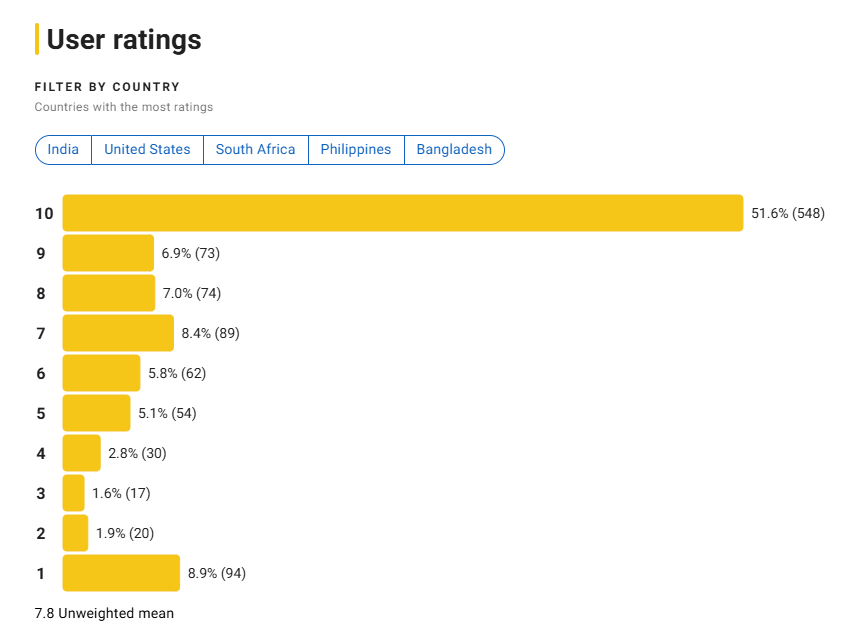Click the 8.4% (89) percentage label

point(210,333)
